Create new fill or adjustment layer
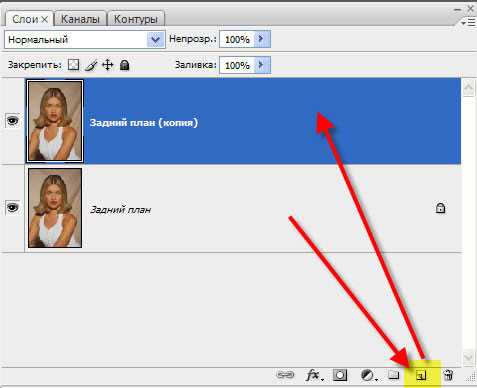This screenshot has height=388, width=477. 368,375
